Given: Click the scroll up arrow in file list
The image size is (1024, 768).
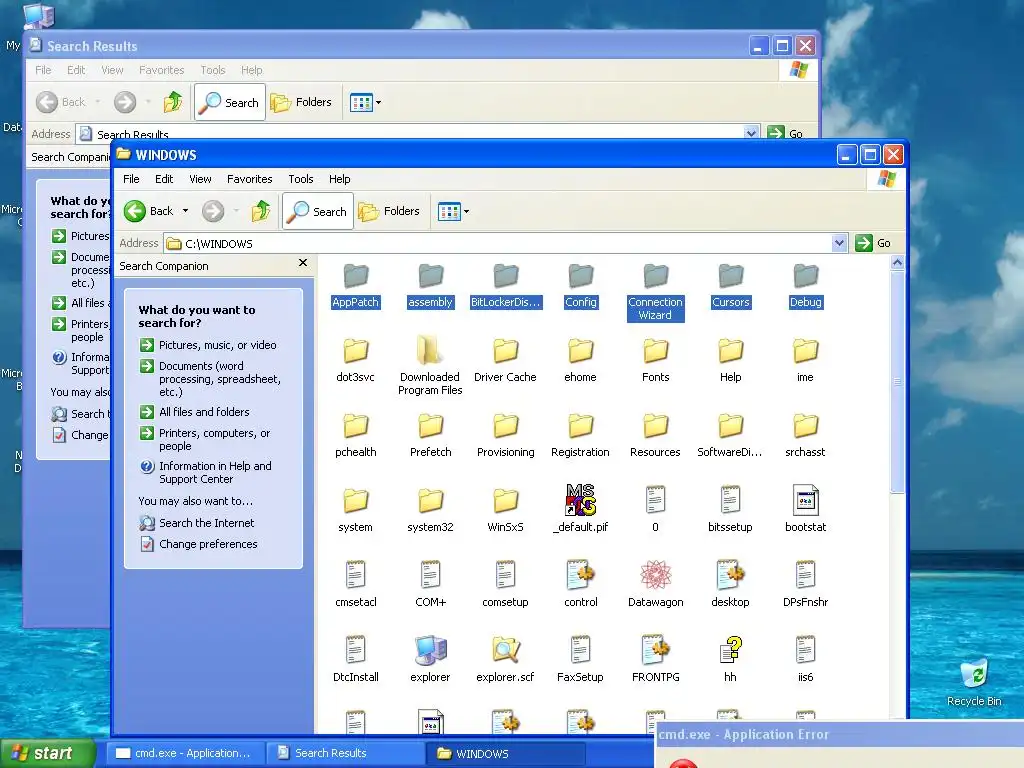Looking at the screenshot, I should tap(897, 263).
